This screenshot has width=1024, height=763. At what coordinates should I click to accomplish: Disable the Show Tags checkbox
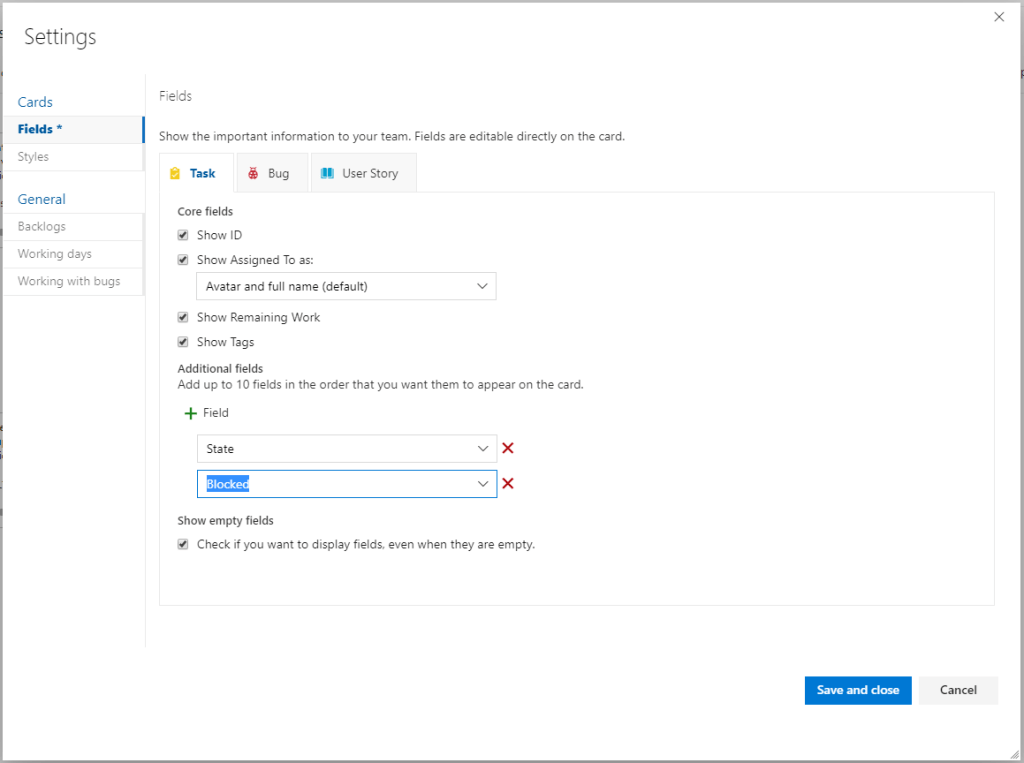tap(183, 342)
